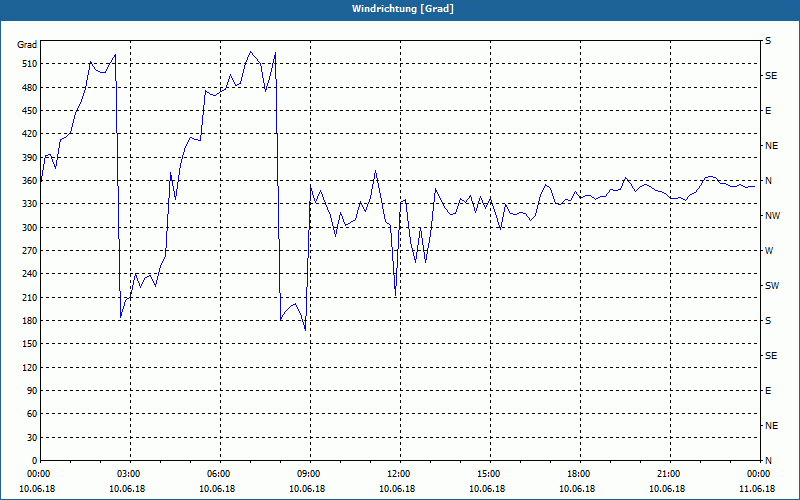Select the 10.06.18 date under 18:00
Image resolution: width=800 pixels, height=500 pixels.
coord(577,489)
